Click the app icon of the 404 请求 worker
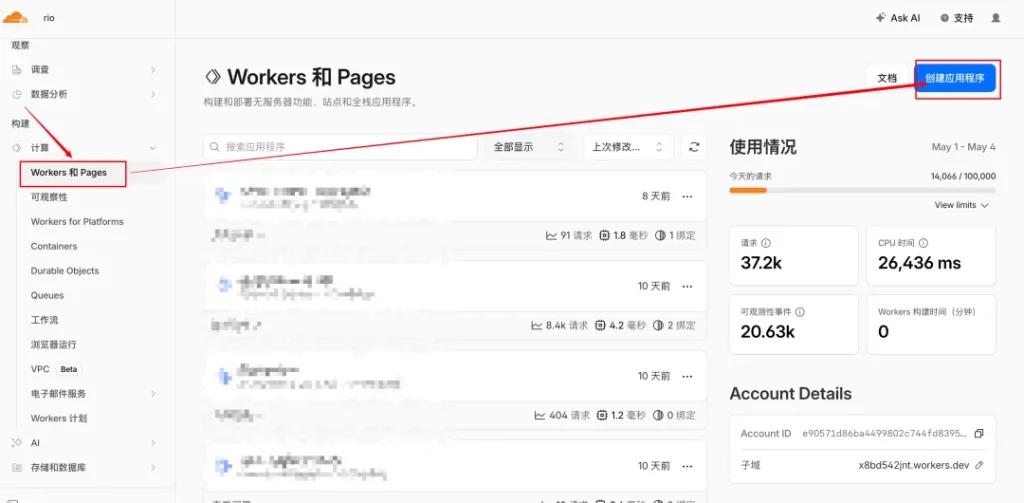The width and height of the screenshot is (1024, 503). point(223,376)
